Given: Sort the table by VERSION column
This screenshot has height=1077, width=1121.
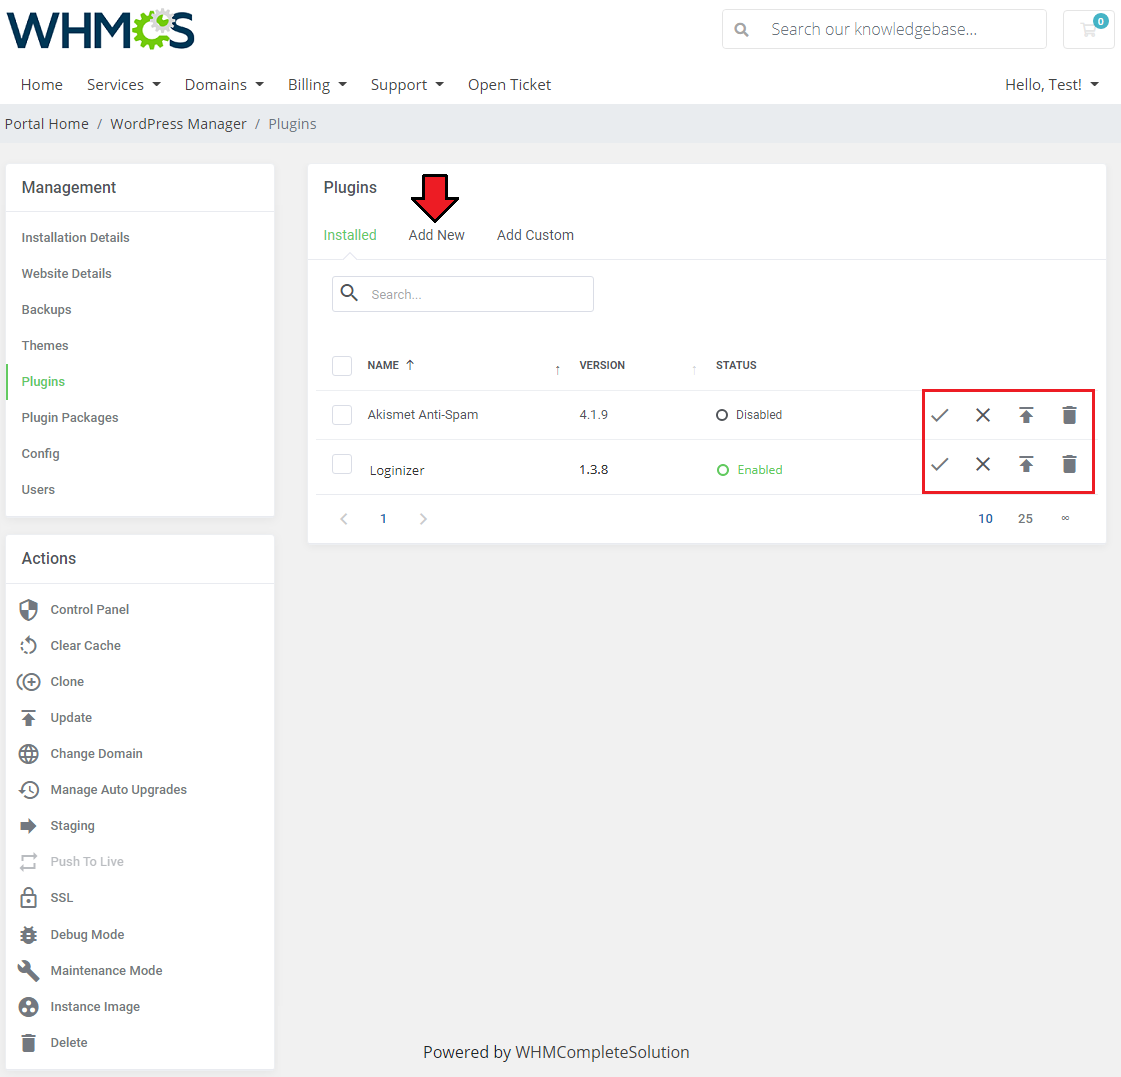Looking at the screenshot, I should click(x=602, y=365).
